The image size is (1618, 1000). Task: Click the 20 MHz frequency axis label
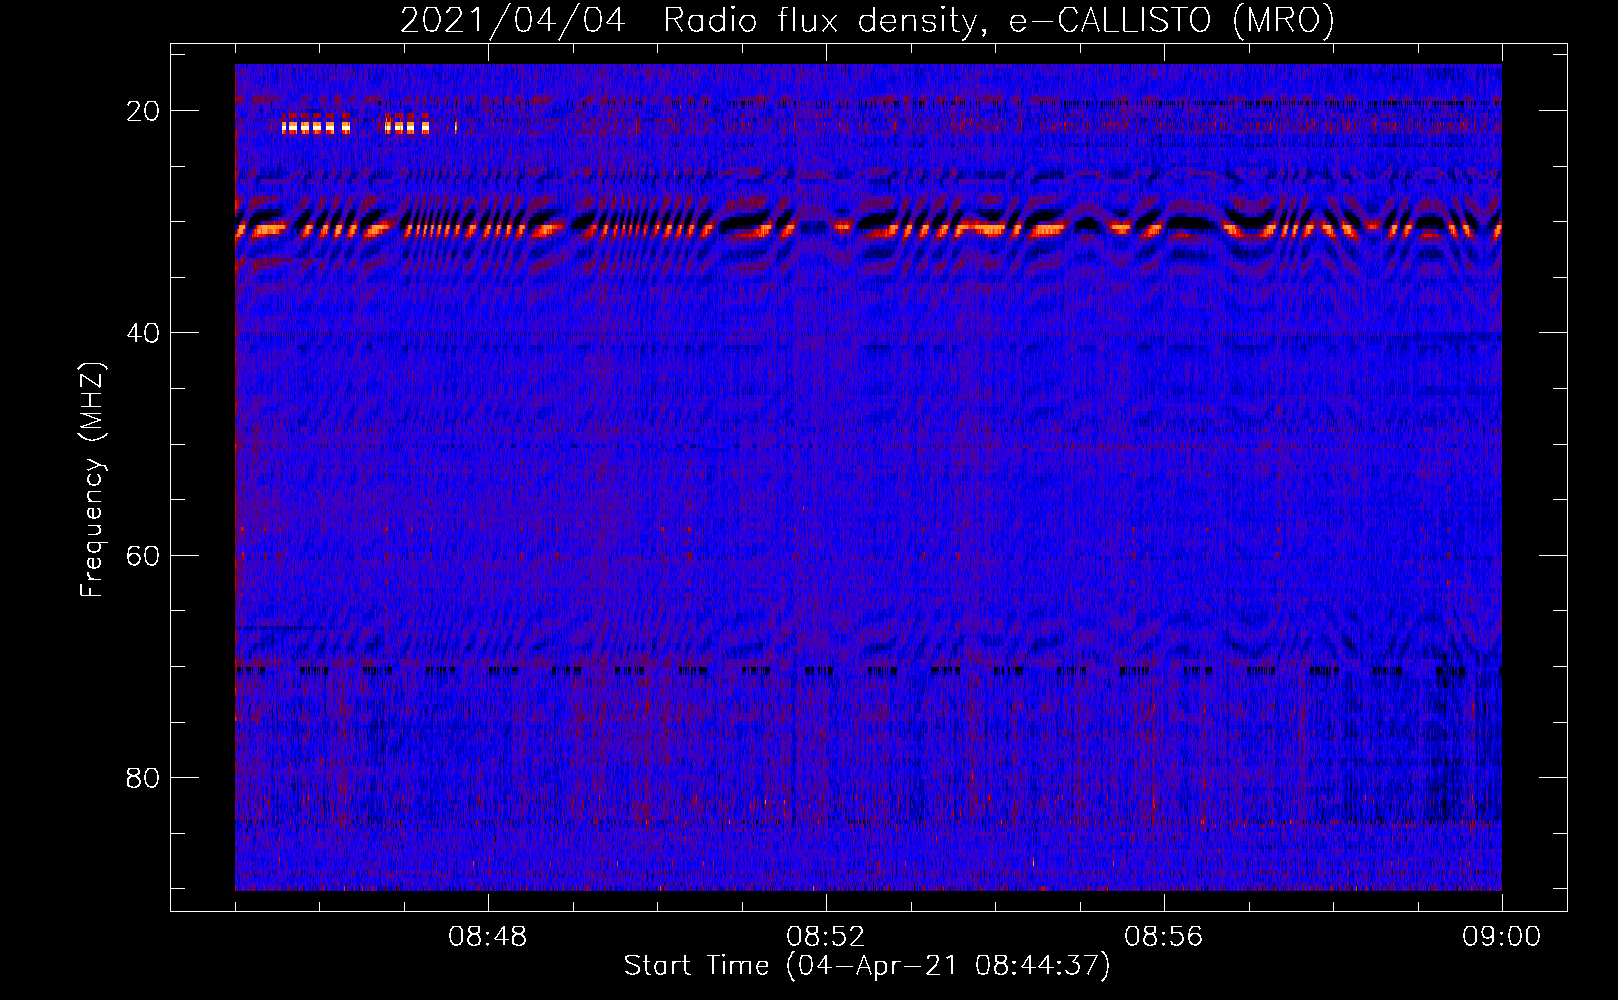point(143,111)
